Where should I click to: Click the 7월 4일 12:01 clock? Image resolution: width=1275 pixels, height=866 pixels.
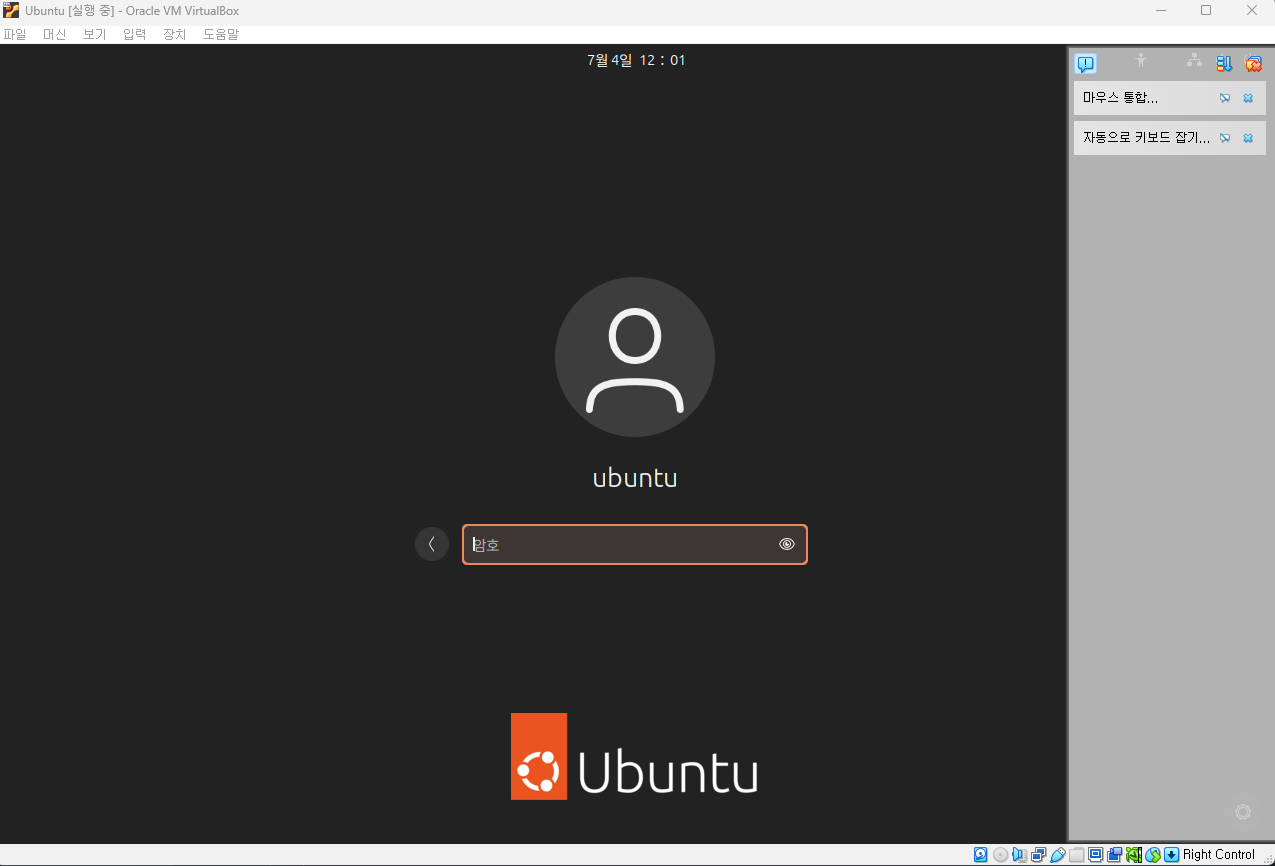(x=636, y=60)
